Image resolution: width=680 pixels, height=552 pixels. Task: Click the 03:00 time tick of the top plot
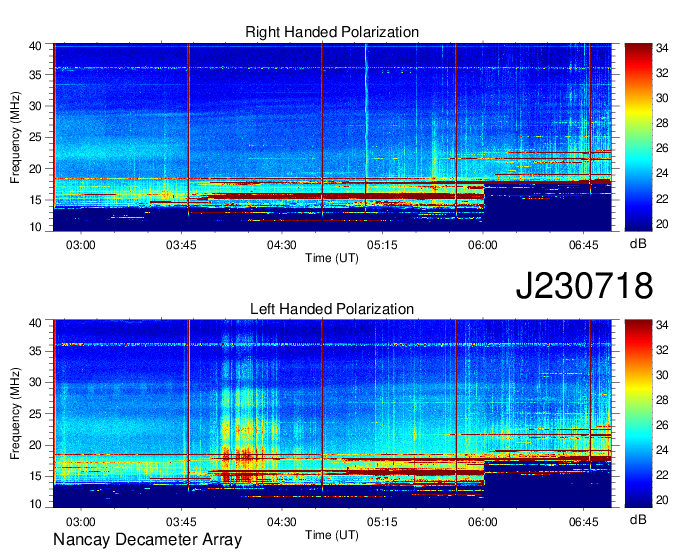pyautogui.click(x=81, y=245)
